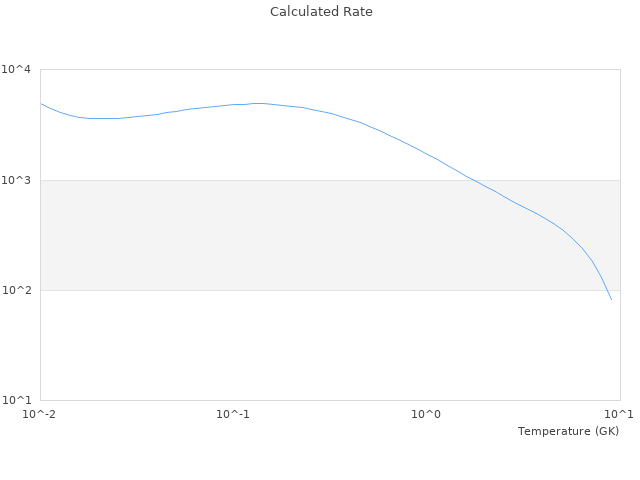Click the blue curve's leftmost starting point
Viewport: 640px width, 480px height.
tap(41, 103)
